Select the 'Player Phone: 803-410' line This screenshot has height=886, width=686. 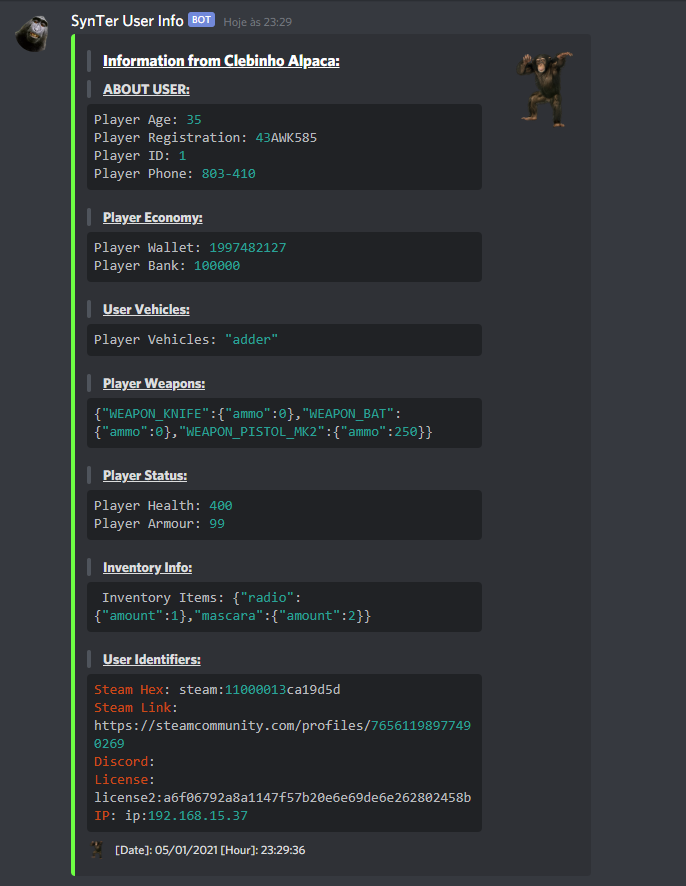175,174
